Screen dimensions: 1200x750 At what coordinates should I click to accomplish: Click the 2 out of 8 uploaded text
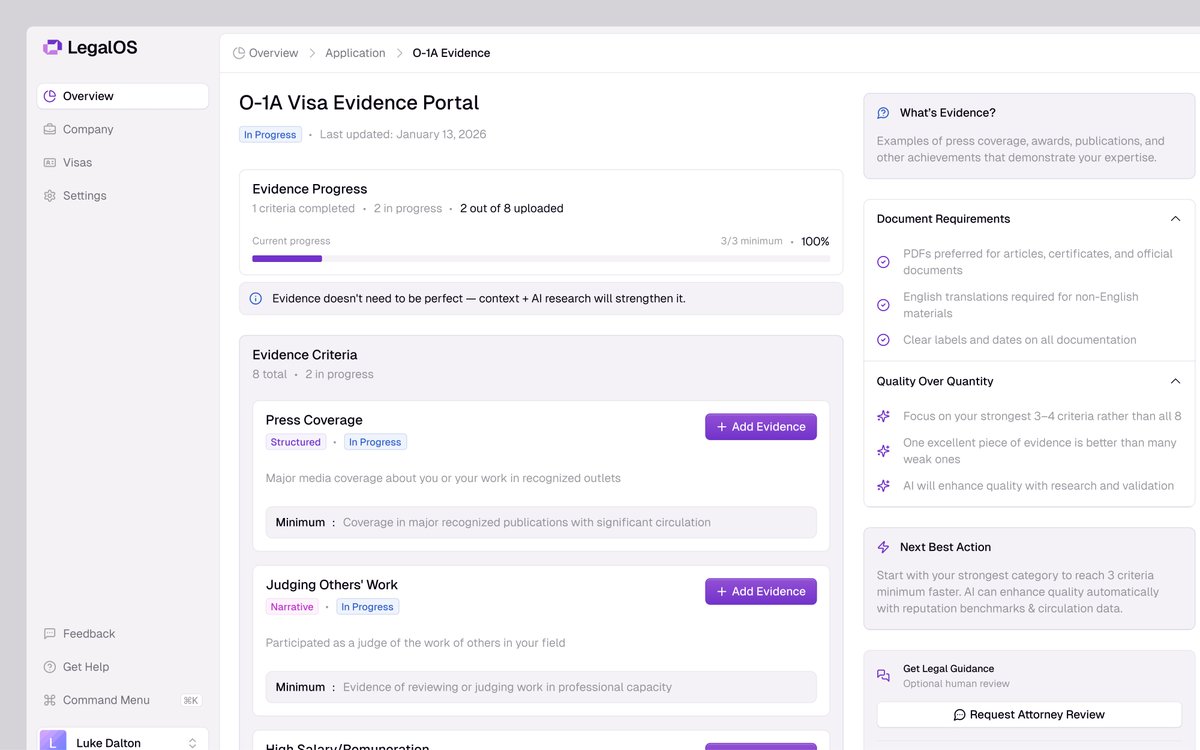point(512,208)
